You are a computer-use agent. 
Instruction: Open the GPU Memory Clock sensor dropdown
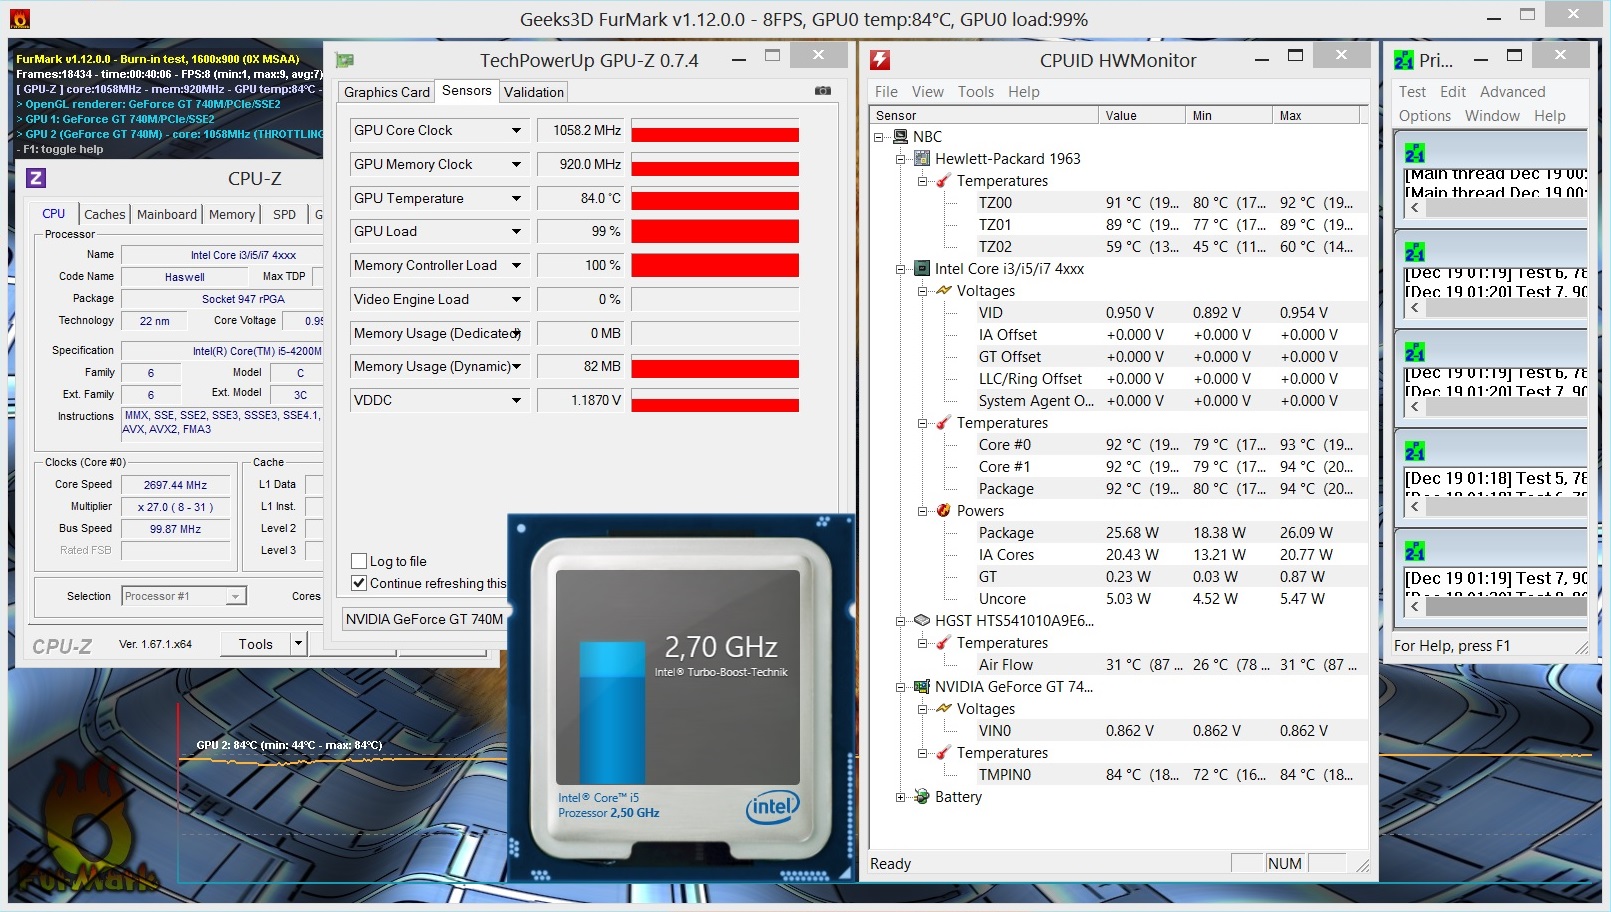coord(516,164)
